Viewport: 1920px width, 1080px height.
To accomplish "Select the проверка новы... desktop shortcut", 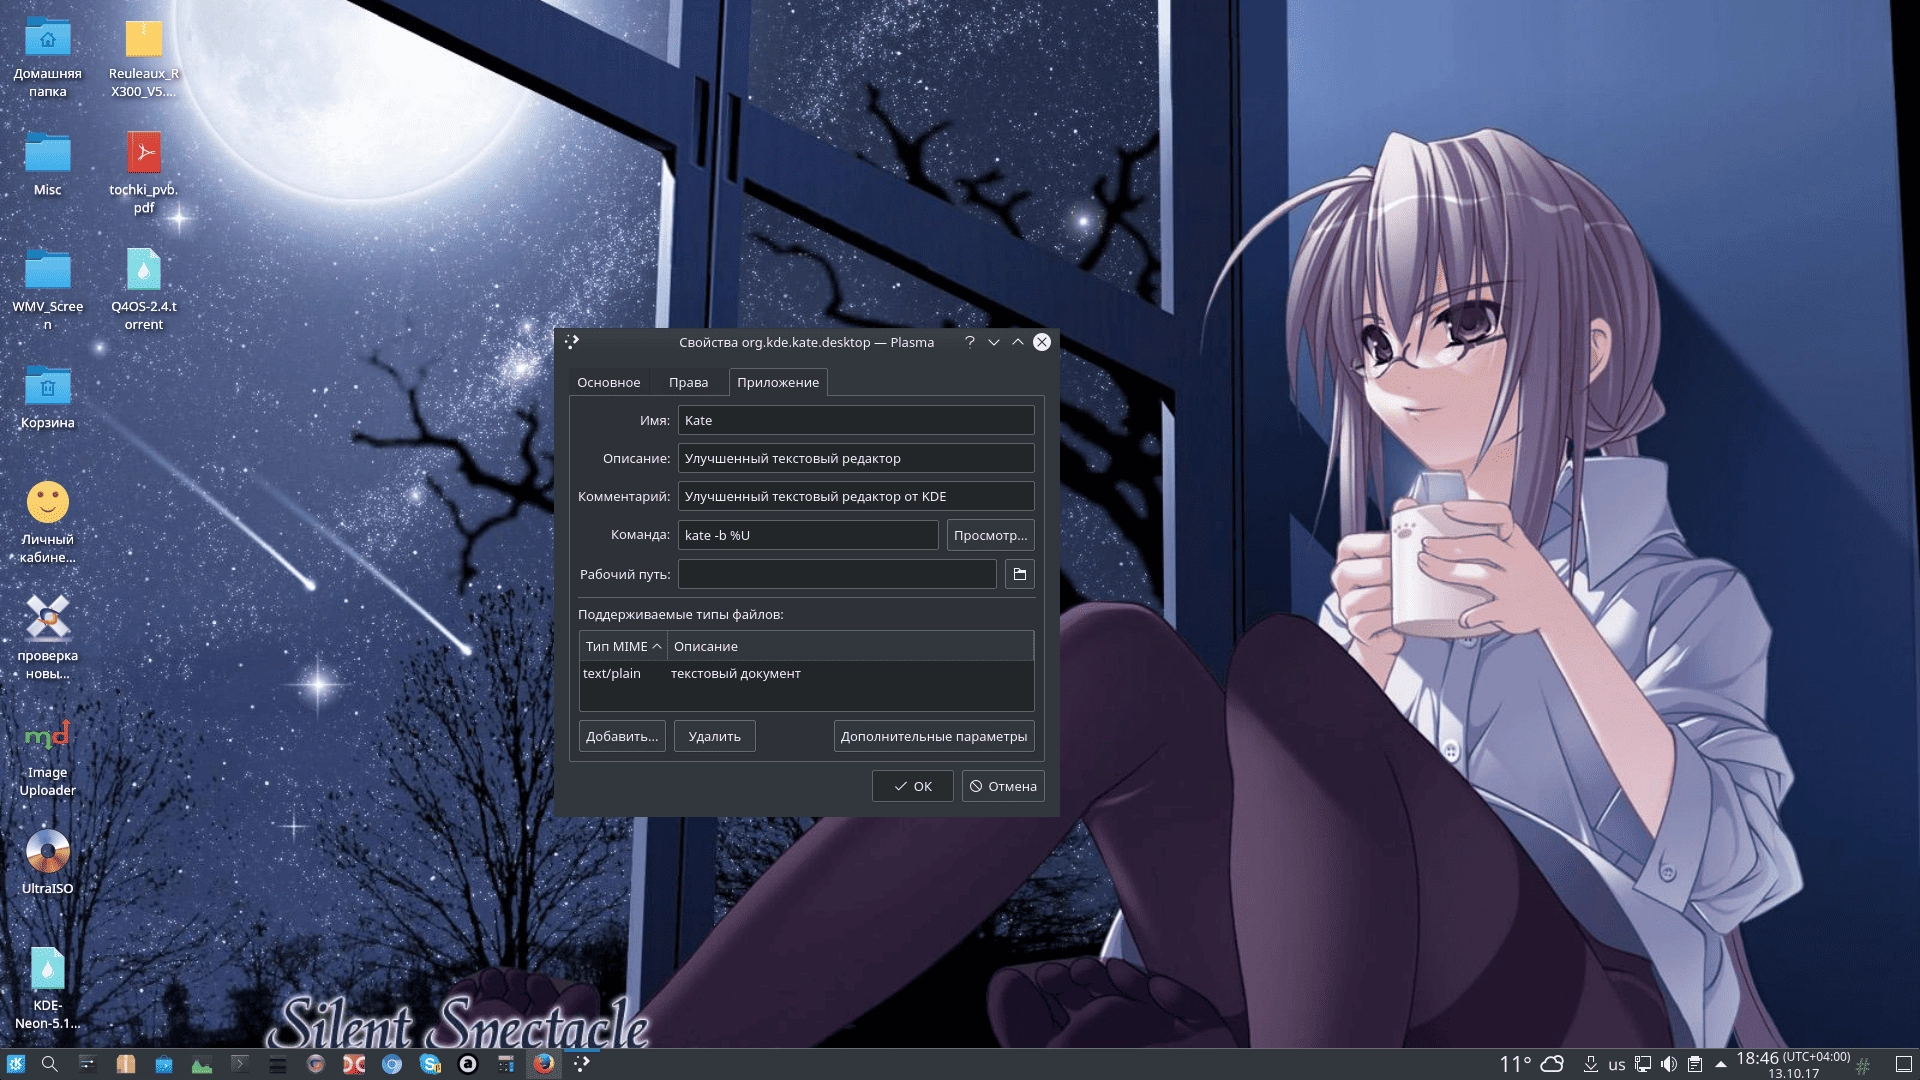I will (x=48, y=638).
